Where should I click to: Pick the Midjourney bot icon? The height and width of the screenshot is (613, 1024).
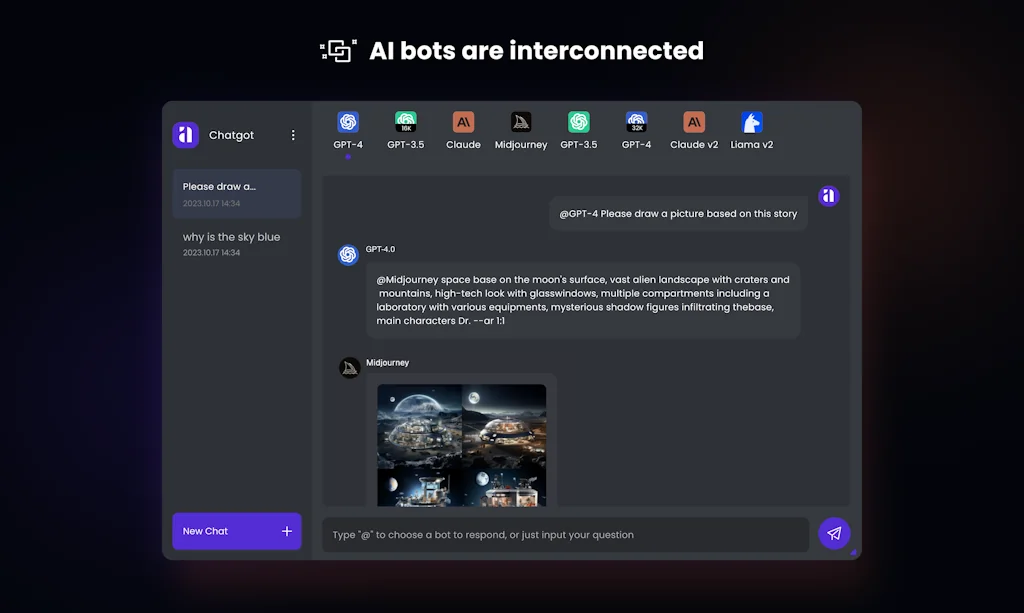(x=521, y=123)
